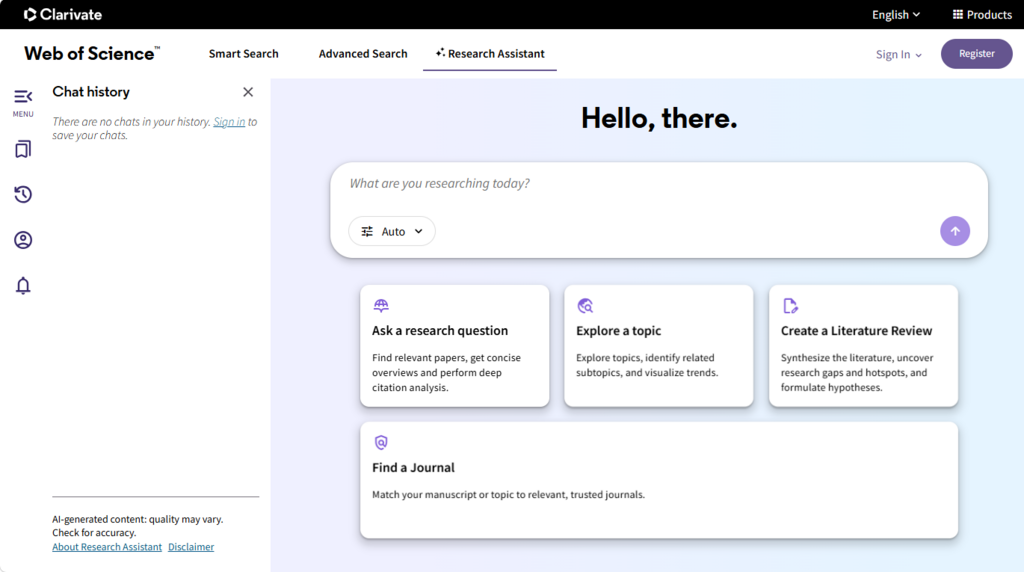The image size is (1024, 572).
Task: Focus the What are you researching today field
Action: [658, 183]
